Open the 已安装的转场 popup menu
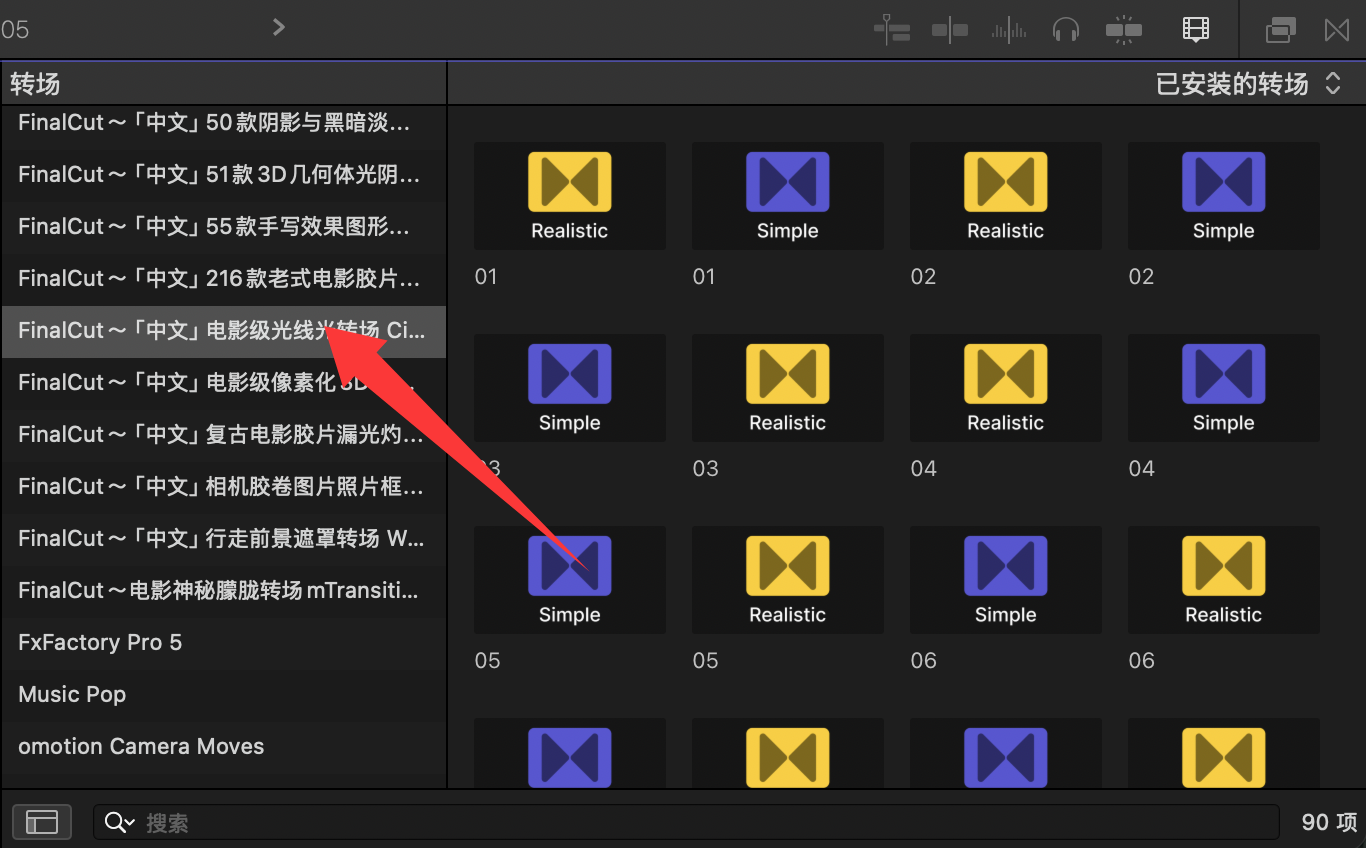This screenshot has height=848, width=1366. point(1247,84)
